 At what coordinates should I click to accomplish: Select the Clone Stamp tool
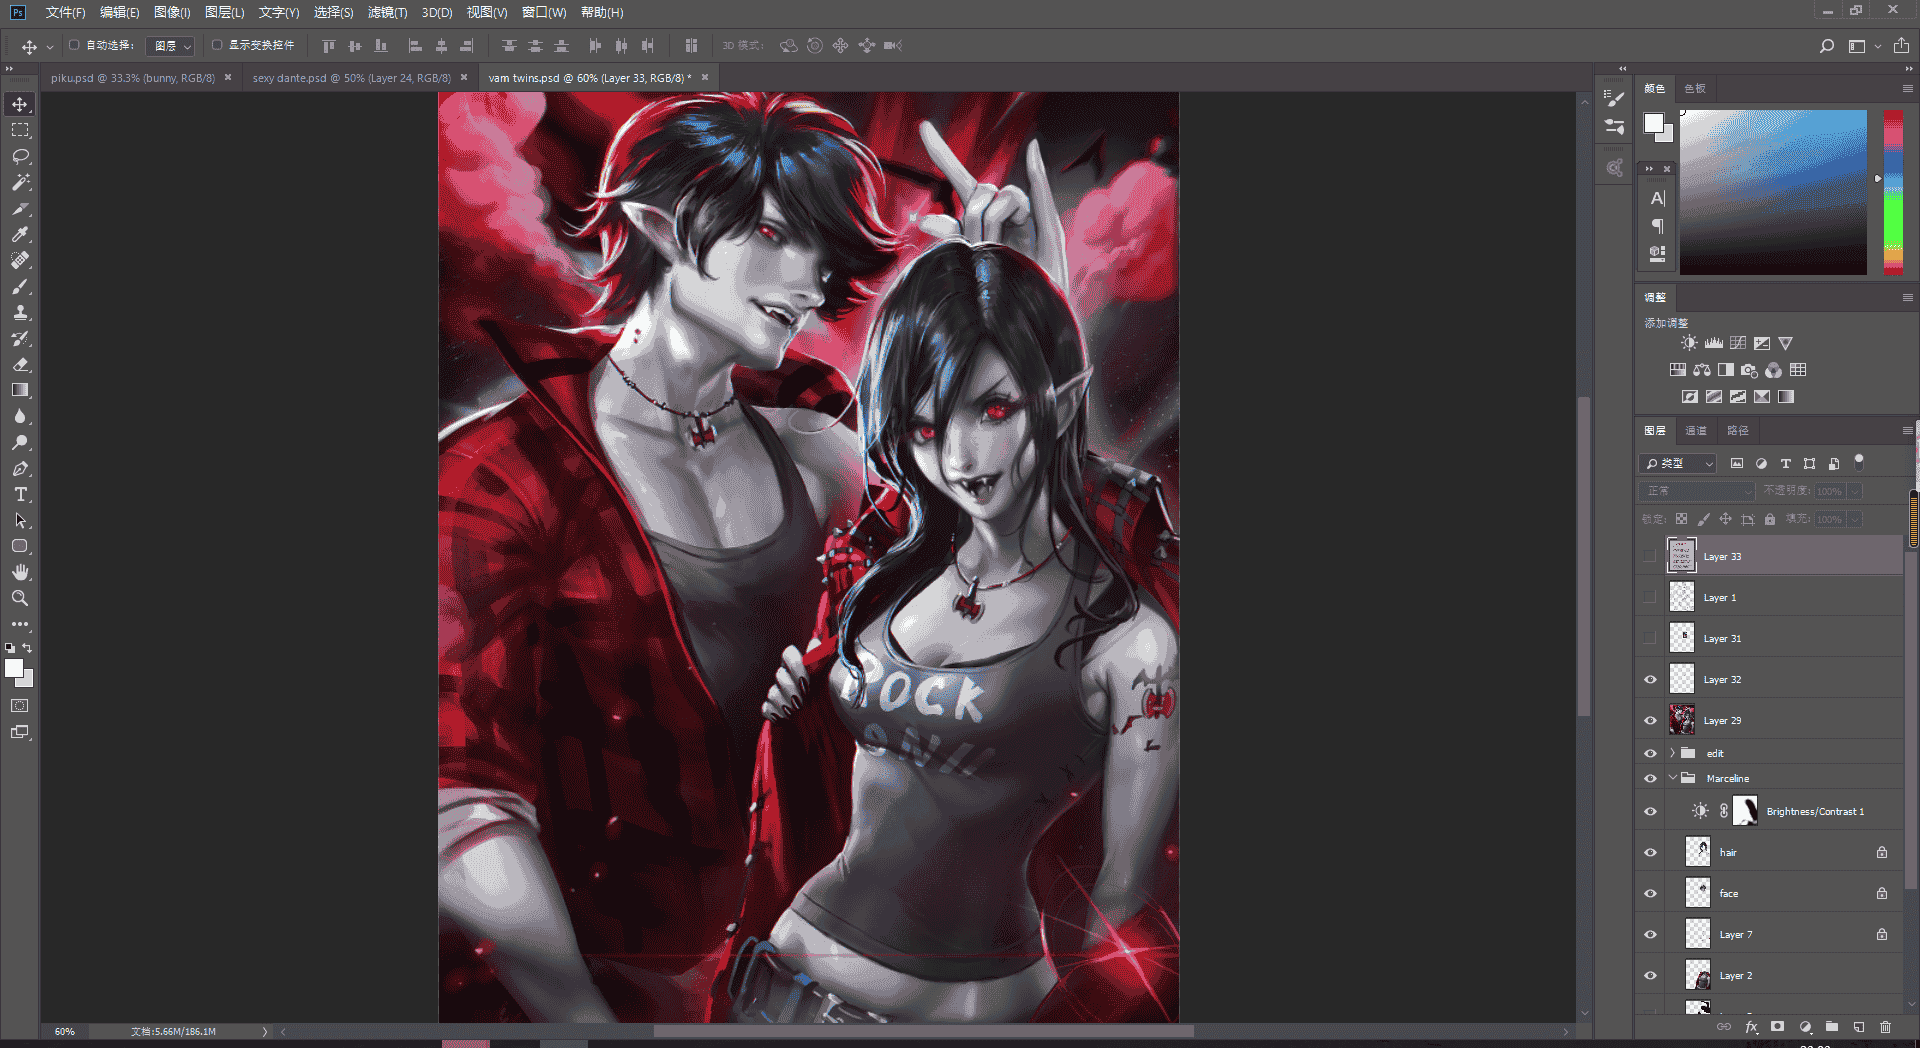click(20, 312)
